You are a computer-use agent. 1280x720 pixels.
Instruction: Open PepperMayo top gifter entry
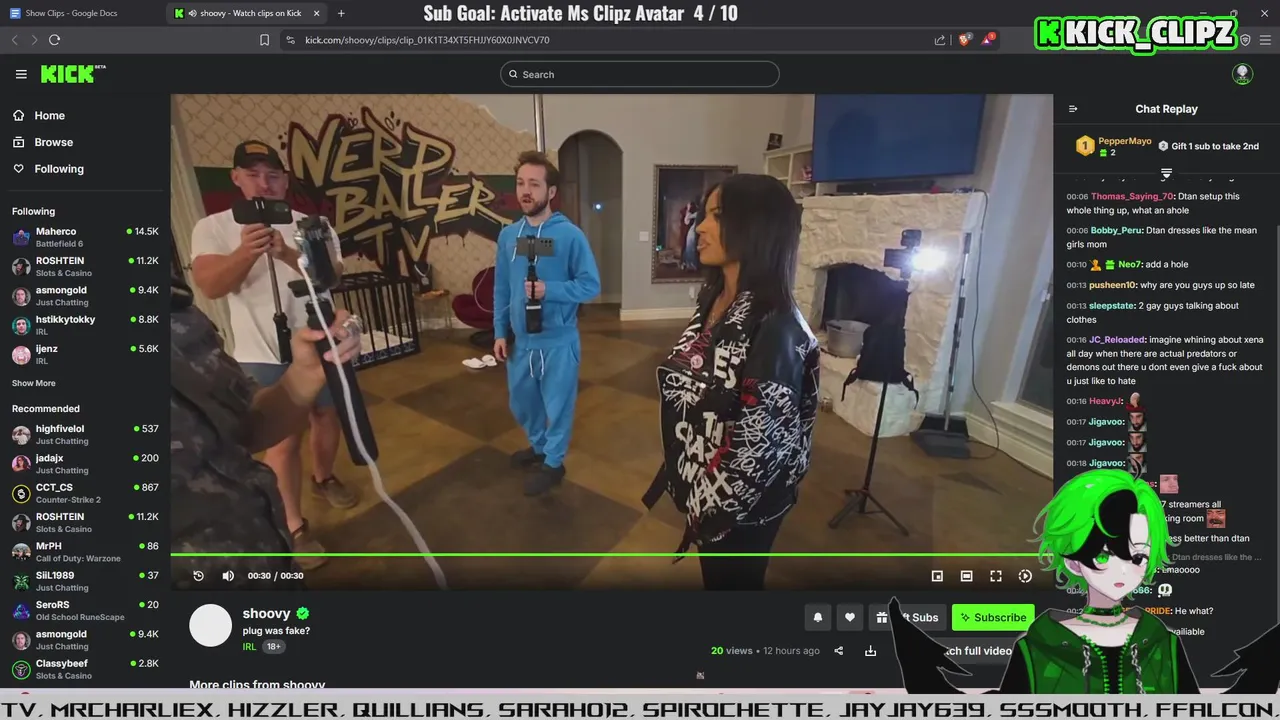click(1113, 146)
